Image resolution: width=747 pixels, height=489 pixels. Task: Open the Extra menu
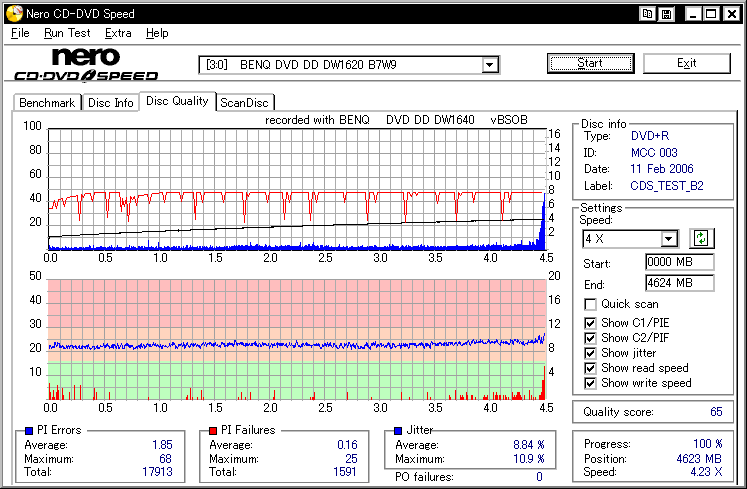point(118,33)
